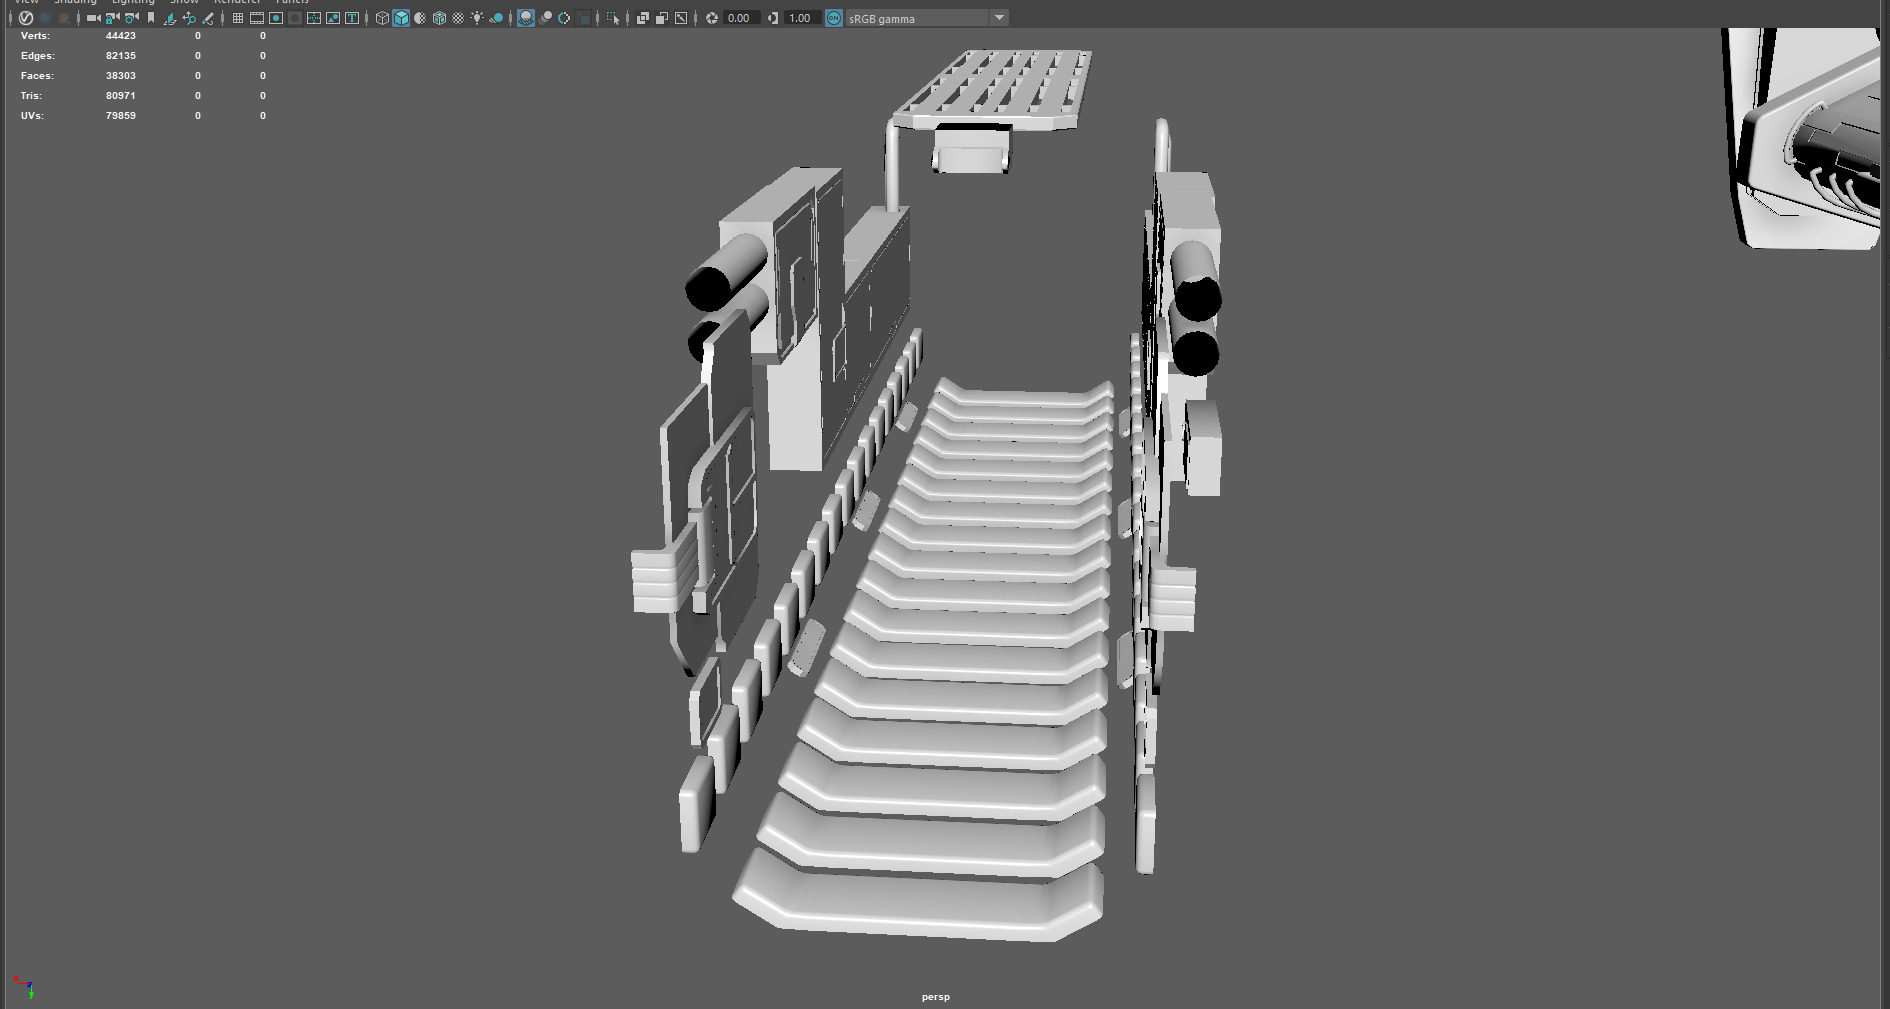Click the XYZ axis orientation gizmo
This screenshot has height=1009, width=1890.
point(23,987)
